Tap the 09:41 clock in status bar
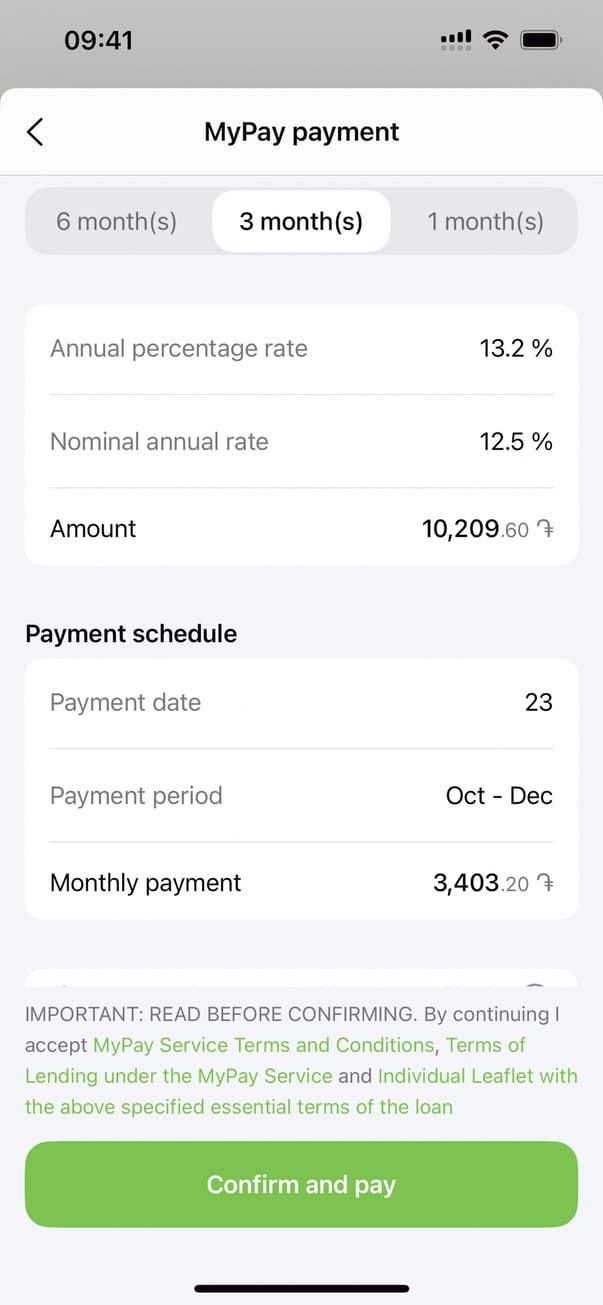This screenshot has width=603, height=1305. click(x=98, y=40)
